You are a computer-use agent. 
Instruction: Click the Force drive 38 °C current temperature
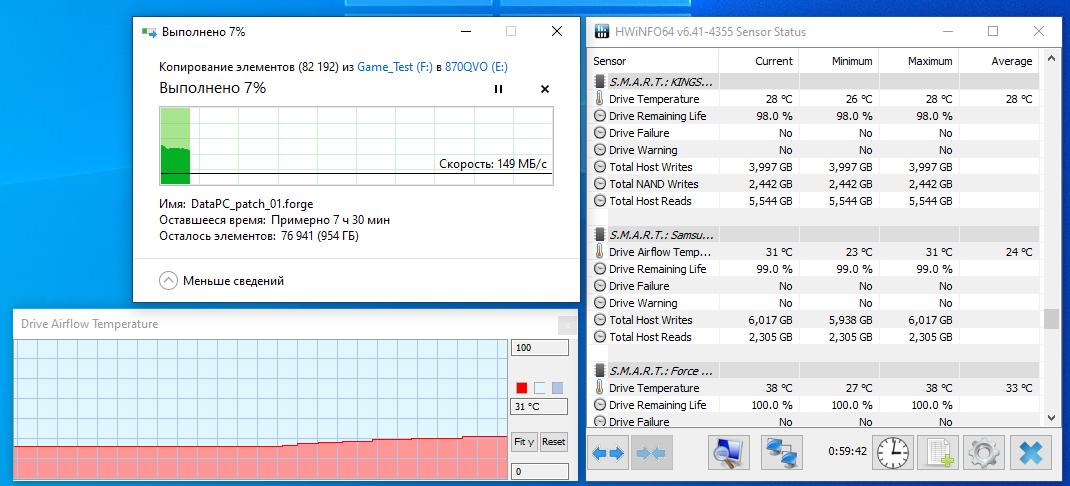coord(779,388)
